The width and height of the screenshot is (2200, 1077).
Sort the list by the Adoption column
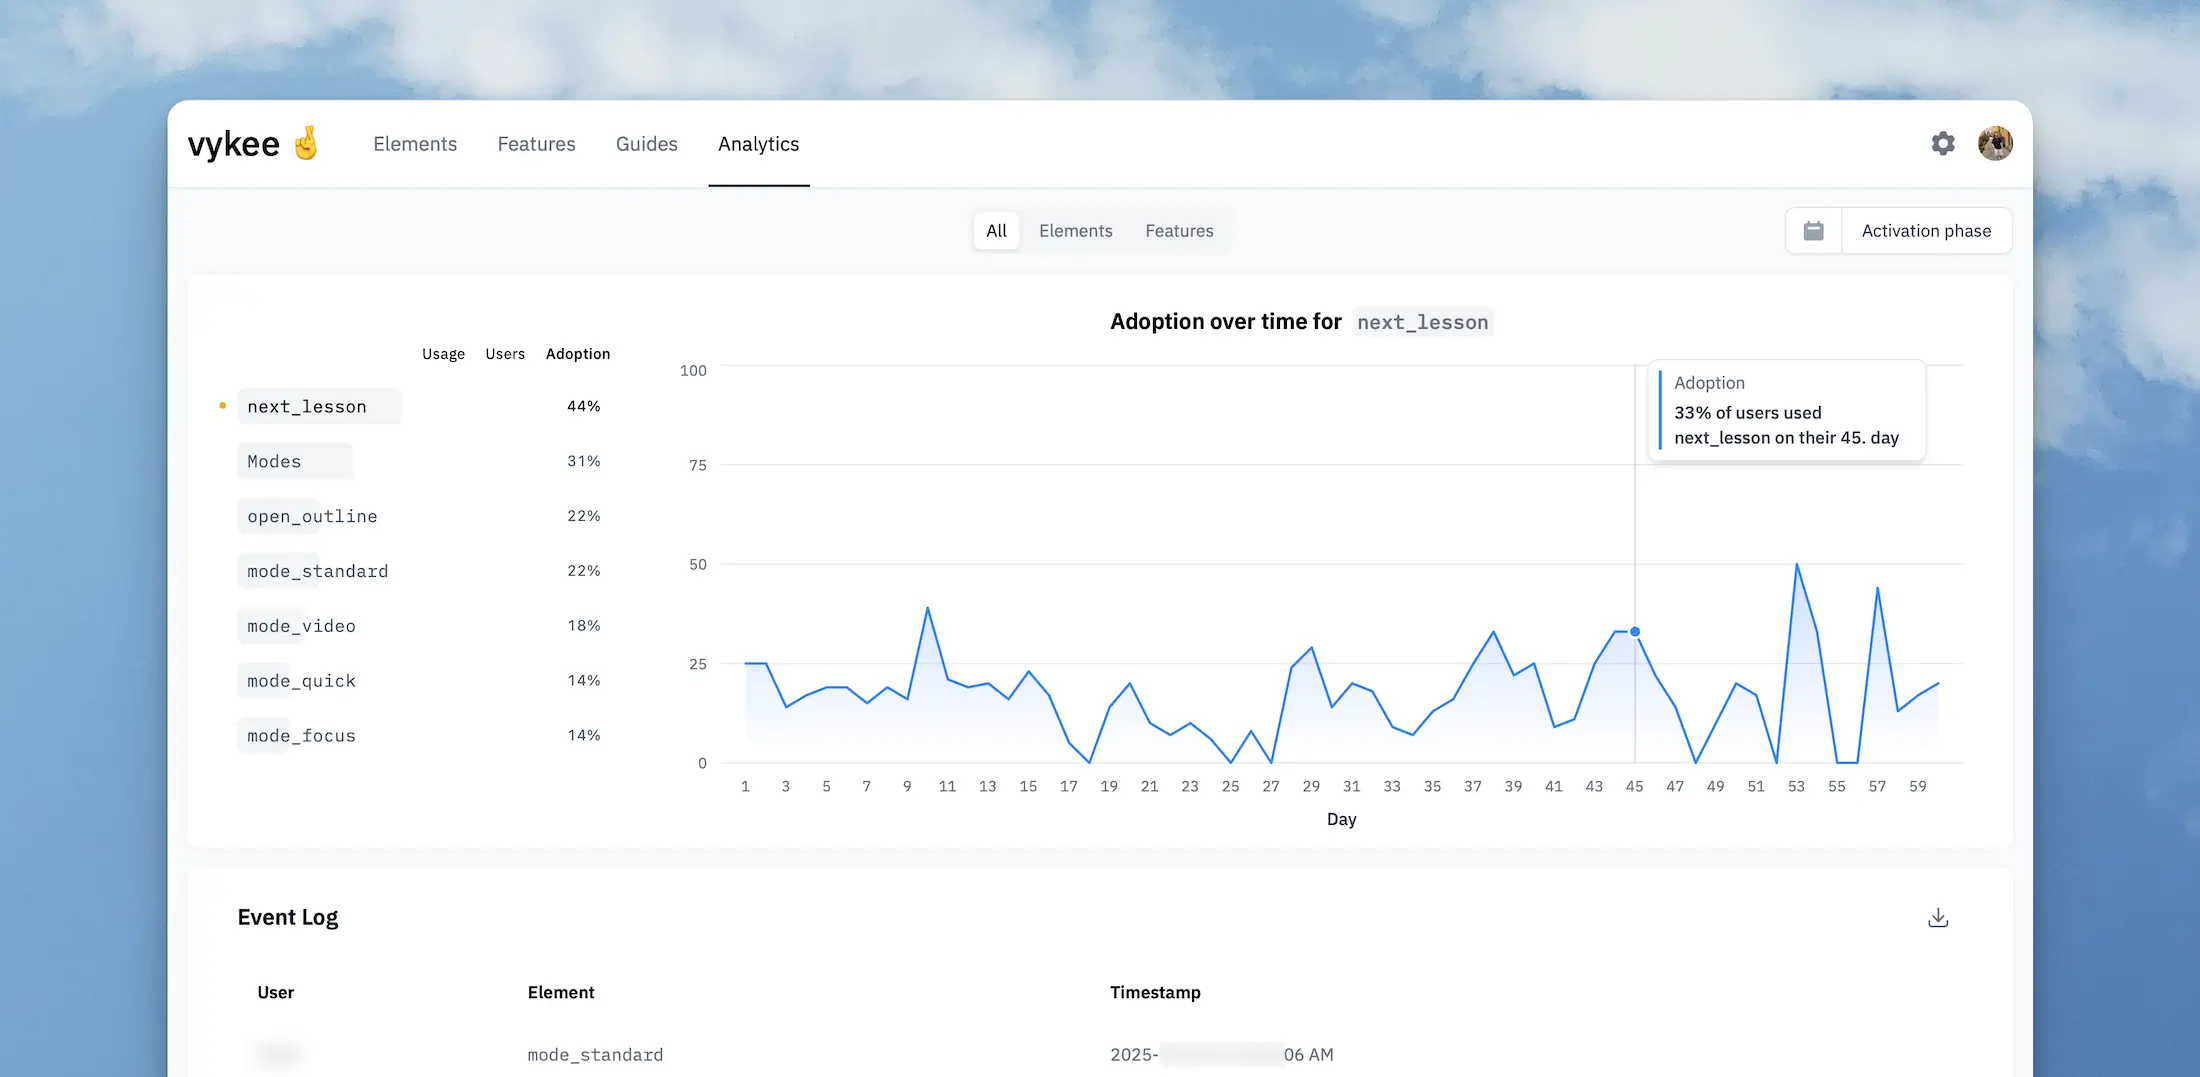pyautogui.click(x=578, y=353)
